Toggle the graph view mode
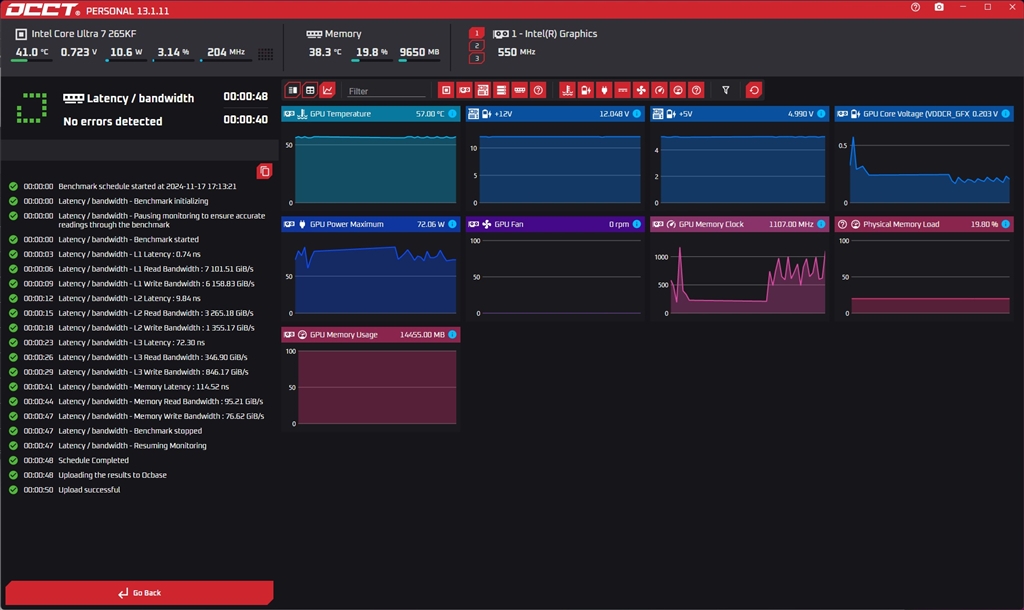This screenshot has width=1024, height=610. pyautogui.click(x=328, y=90)
